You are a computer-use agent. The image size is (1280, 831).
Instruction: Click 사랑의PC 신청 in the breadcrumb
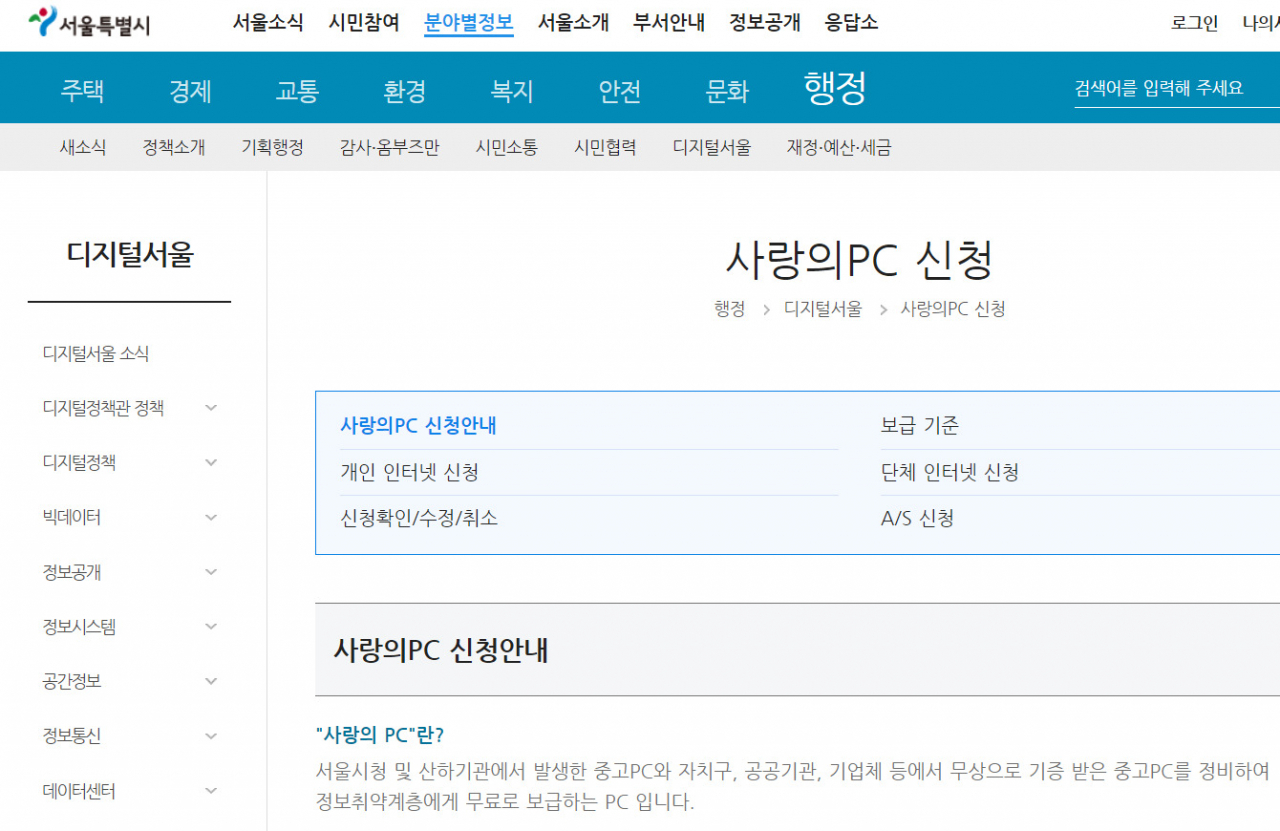click(953, 309)
